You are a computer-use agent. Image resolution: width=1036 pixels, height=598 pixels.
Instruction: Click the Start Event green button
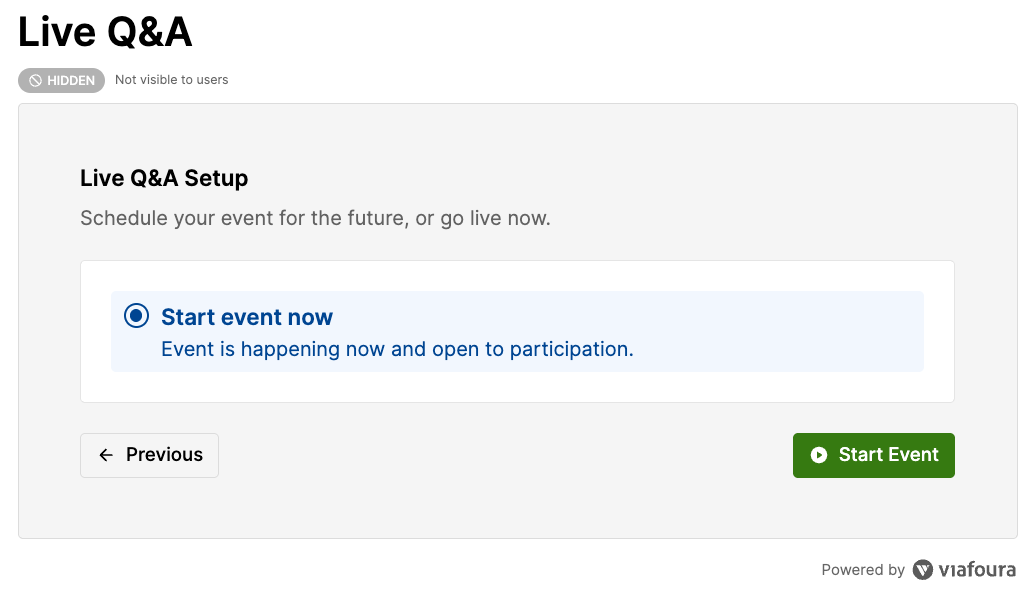tap(873, 455)
